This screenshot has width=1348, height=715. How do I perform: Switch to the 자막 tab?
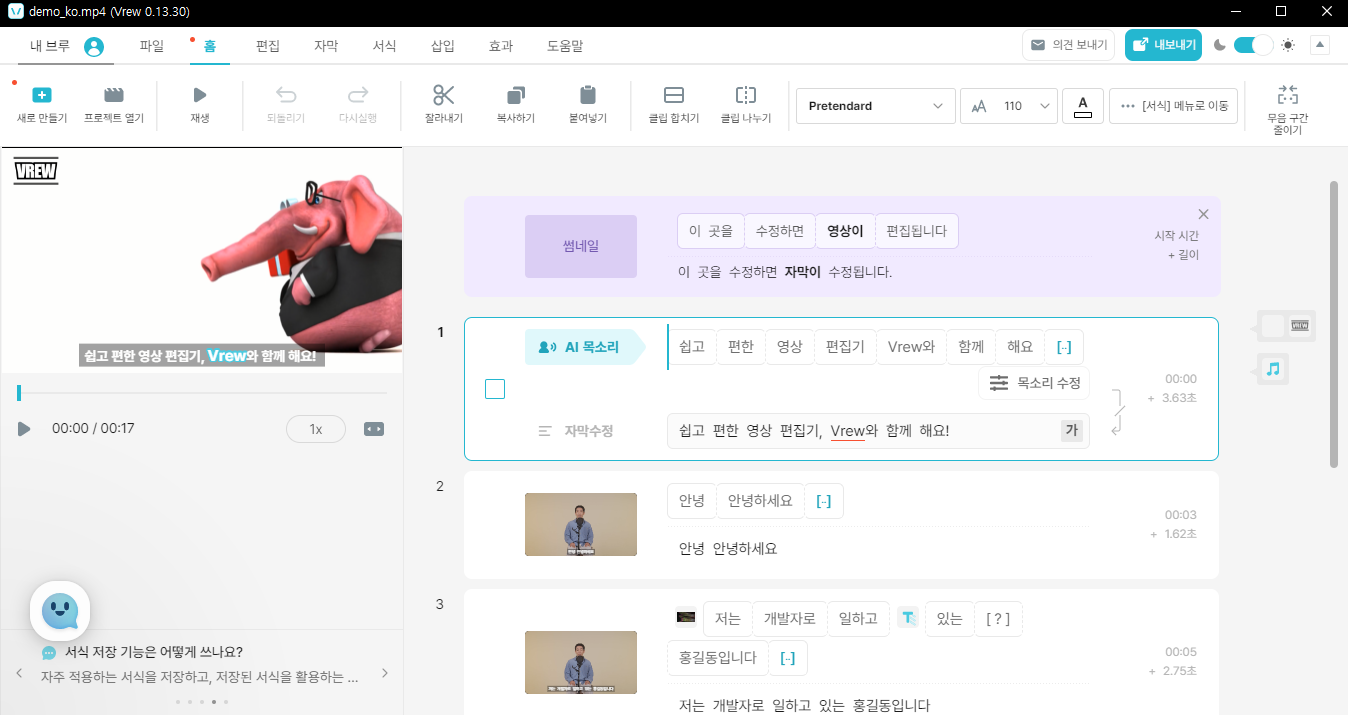326,46
